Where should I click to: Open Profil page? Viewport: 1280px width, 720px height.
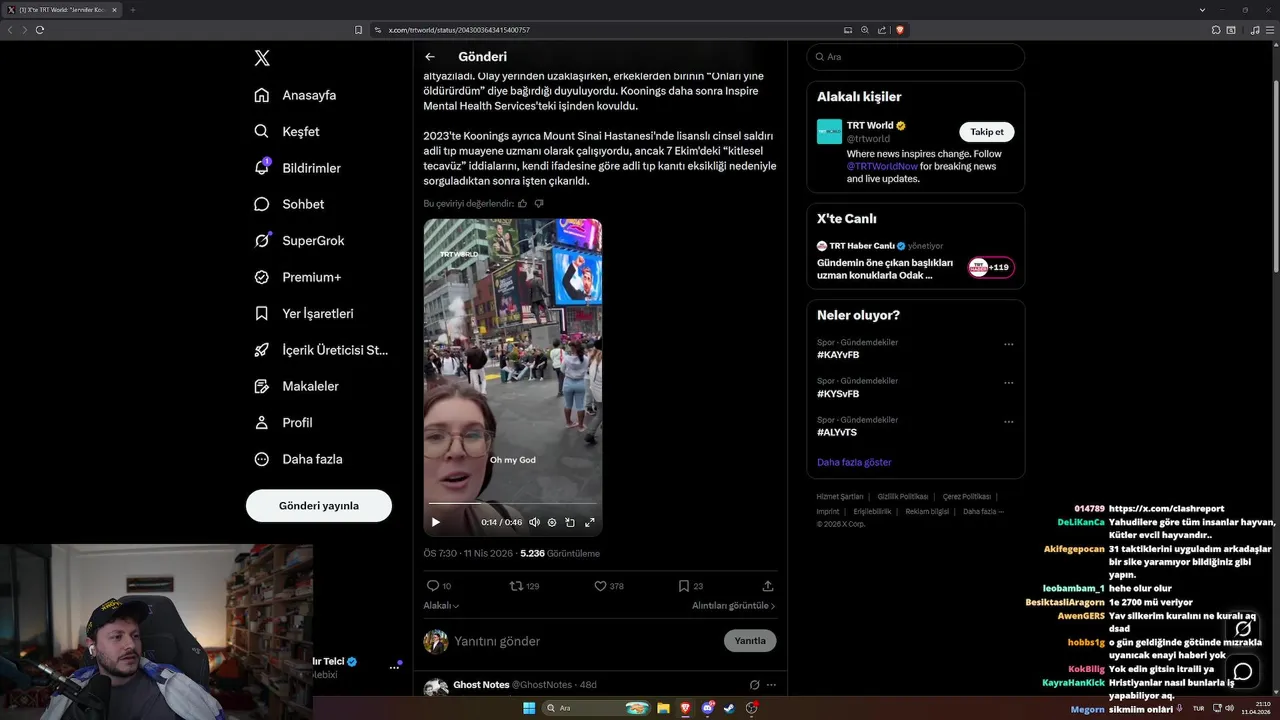coord(283,423)
